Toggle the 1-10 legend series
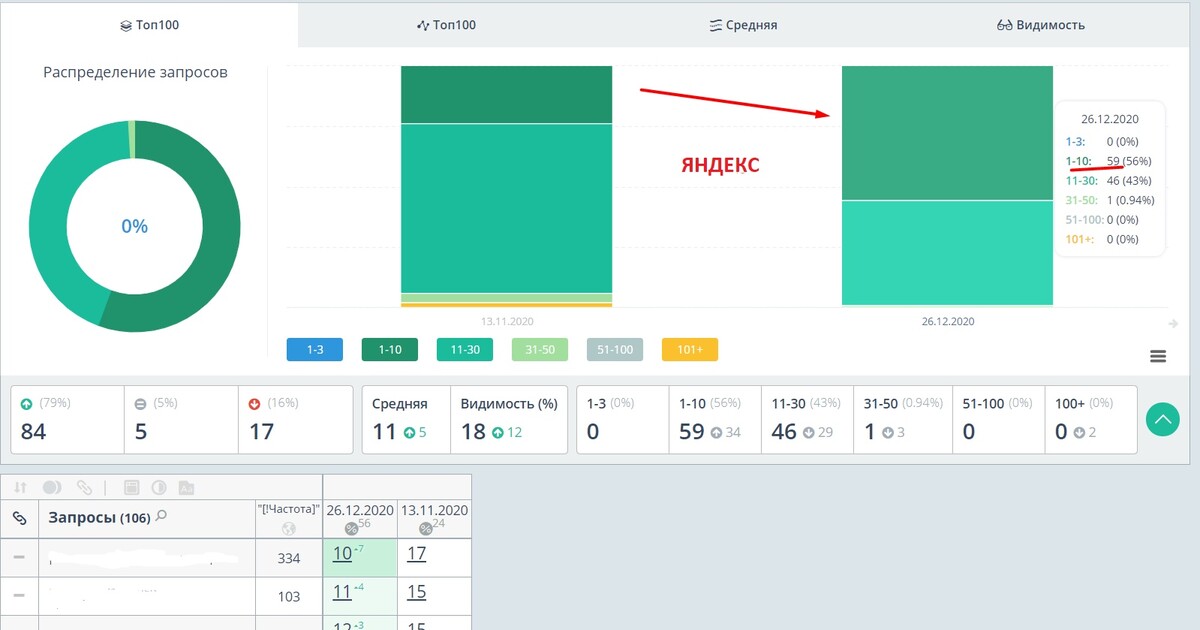The height and width of the screenshot is (630, 1200). pos(390,349)
